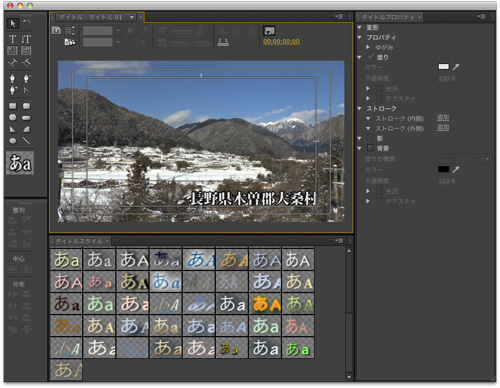
Task: Collapse ストローク (外側) group
Action: tap(368, 128)
